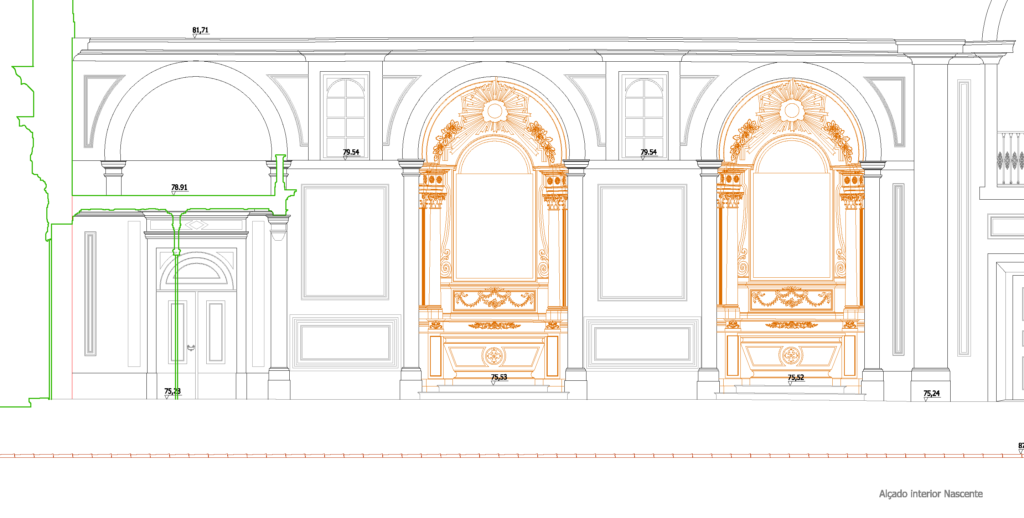Click the circular medallion on right altar front
This screenshot has width=1024, height=518.
[790, 355]
